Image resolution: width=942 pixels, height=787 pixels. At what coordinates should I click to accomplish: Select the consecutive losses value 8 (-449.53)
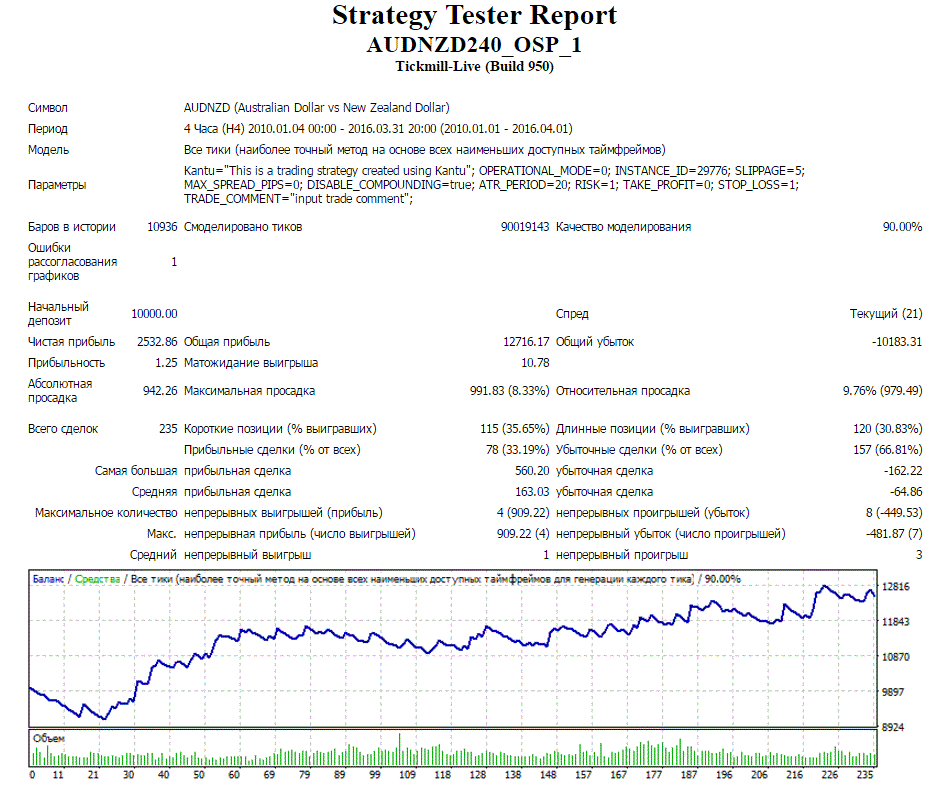(x=894, y=513)
